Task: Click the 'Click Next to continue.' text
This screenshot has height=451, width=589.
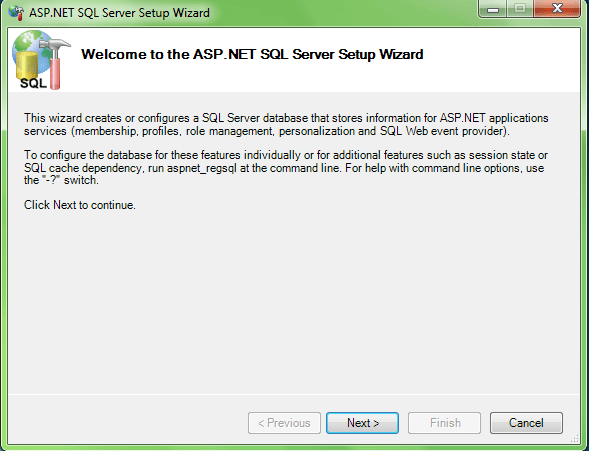Action: click(x=80, y=205)
